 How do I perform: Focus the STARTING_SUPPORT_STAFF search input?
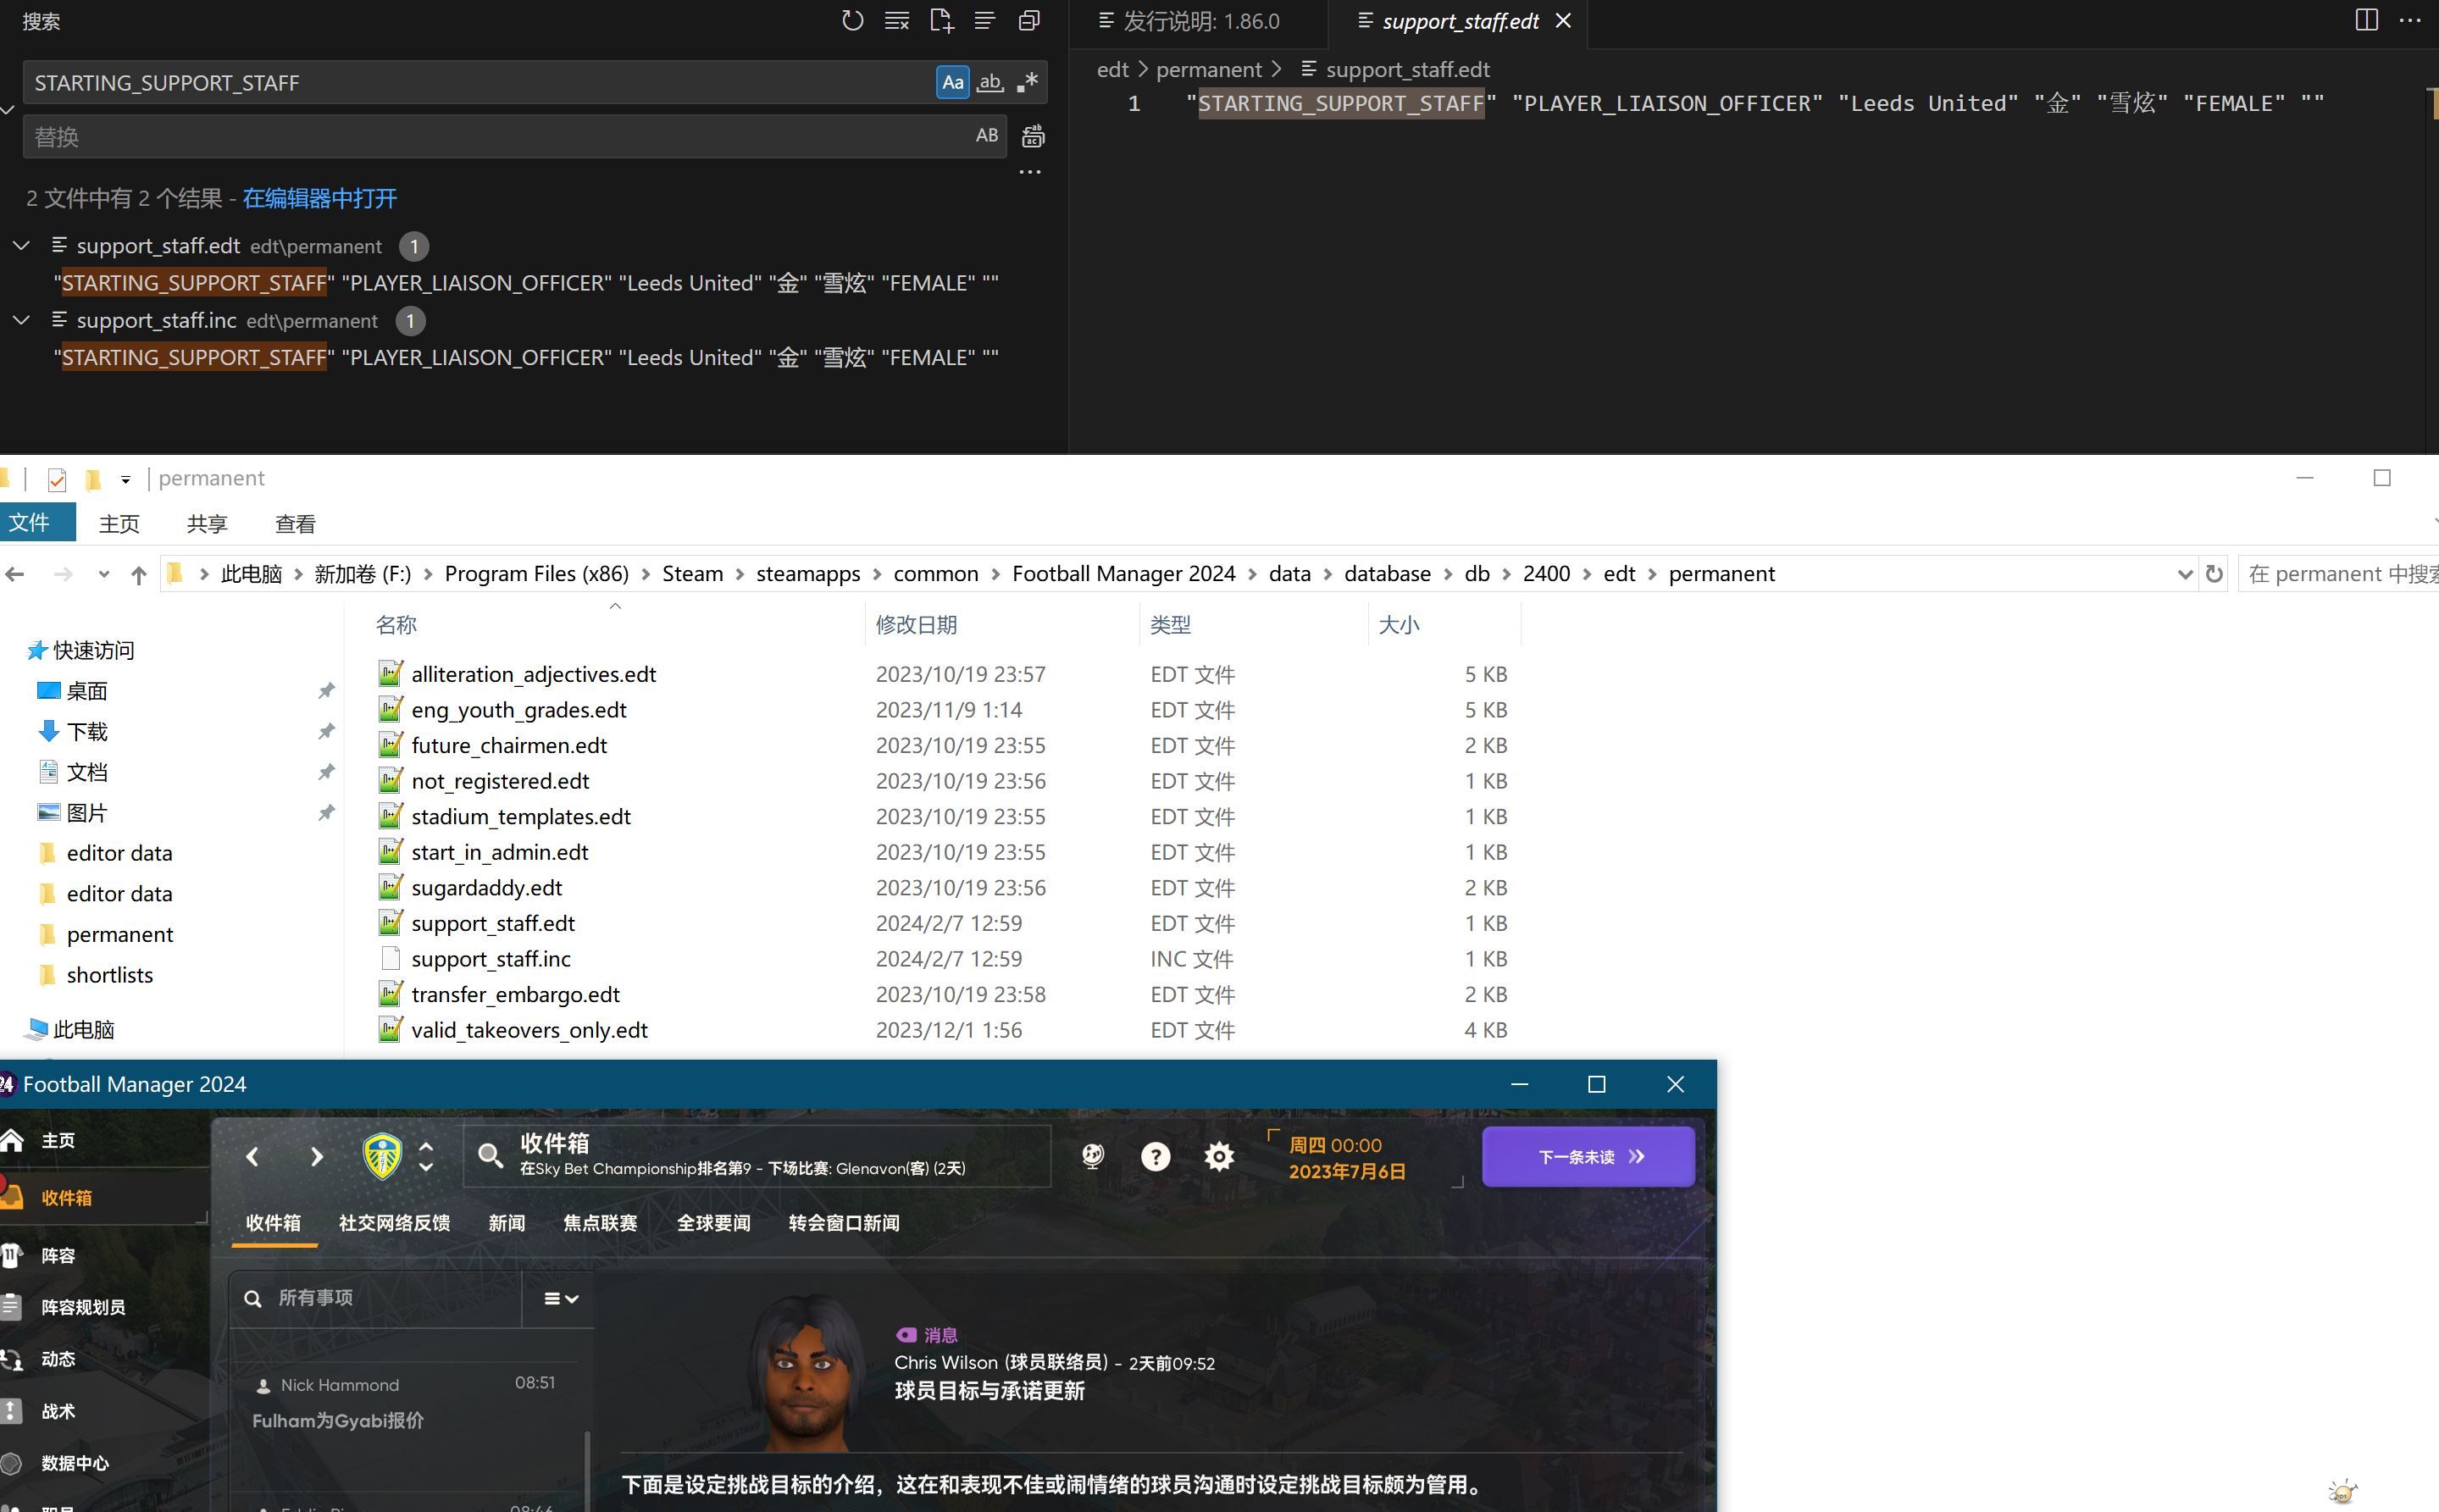click(x=480, y=82)
